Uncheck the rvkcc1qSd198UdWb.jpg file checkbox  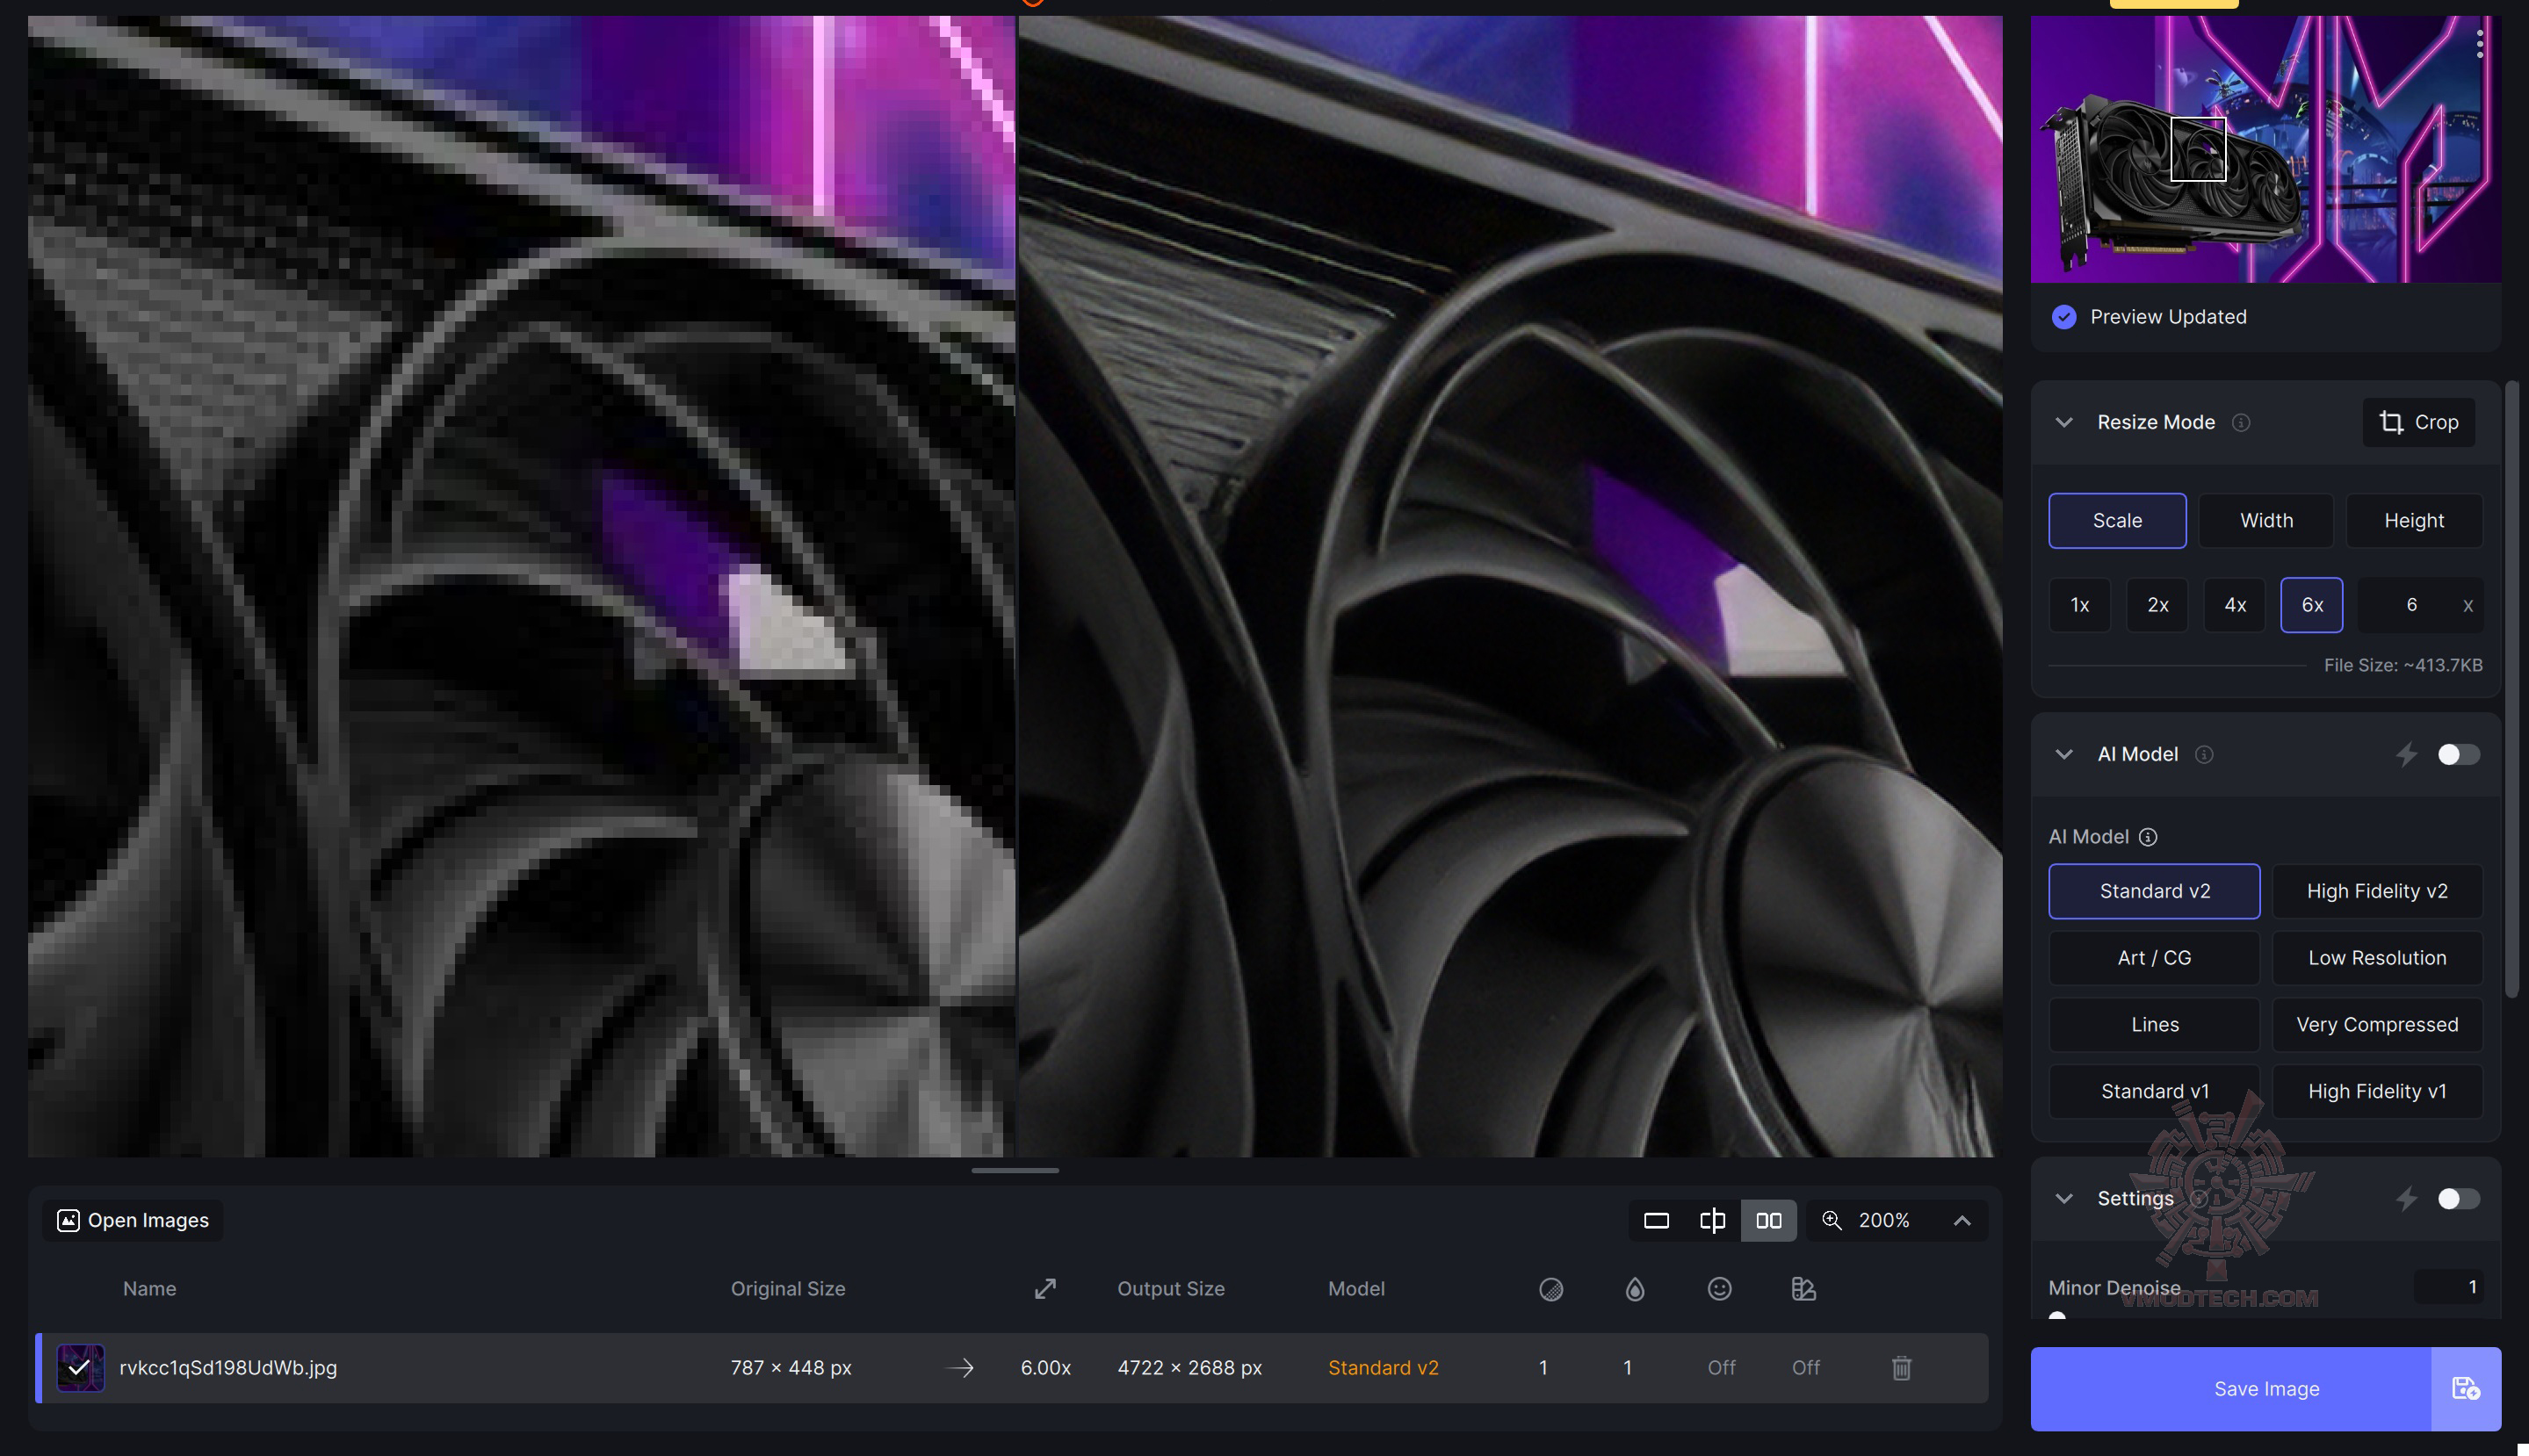tap(80, 1367)
